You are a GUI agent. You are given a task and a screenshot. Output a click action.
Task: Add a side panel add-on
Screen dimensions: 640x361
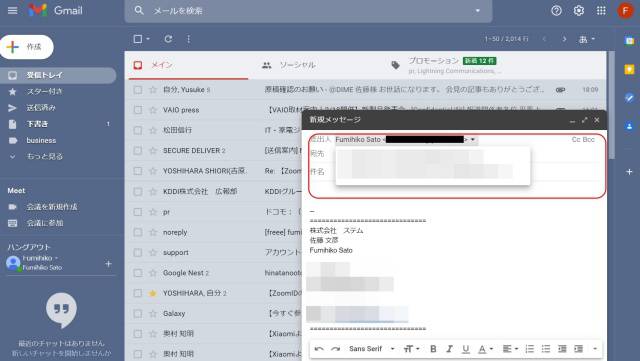point(629,172)
